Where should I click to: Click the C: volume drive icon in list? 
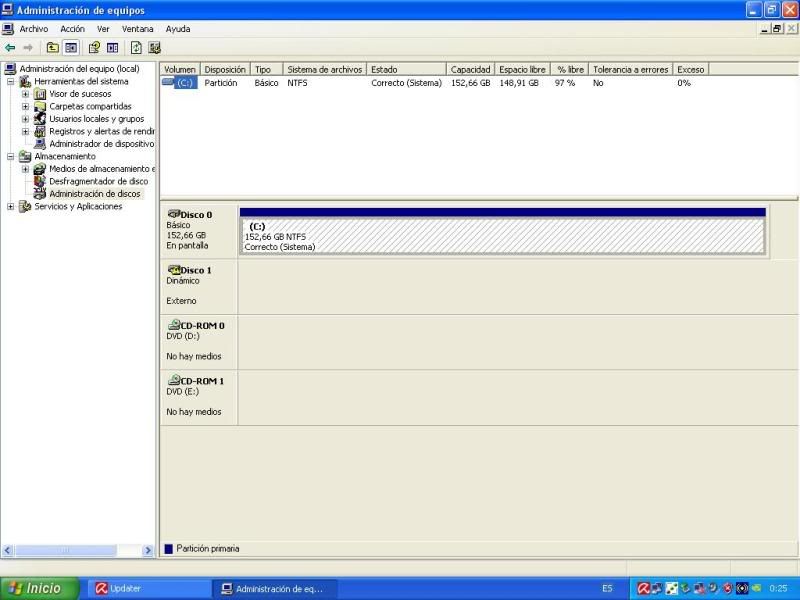[168, 82]
